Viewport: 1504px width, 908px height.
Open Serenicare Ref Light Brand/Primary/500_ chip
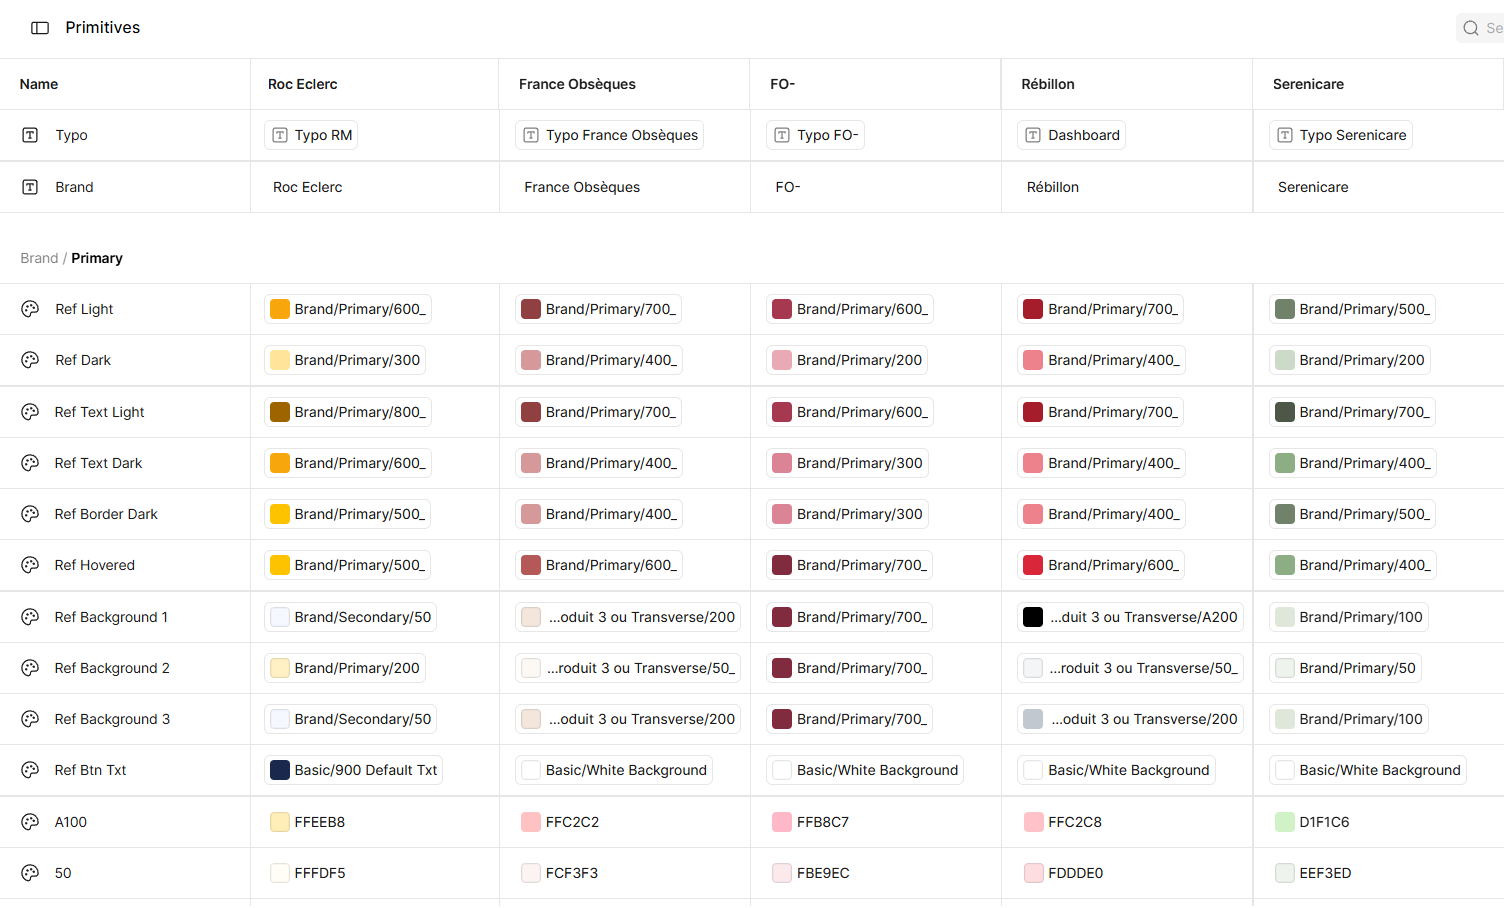tap(1352, 309)
